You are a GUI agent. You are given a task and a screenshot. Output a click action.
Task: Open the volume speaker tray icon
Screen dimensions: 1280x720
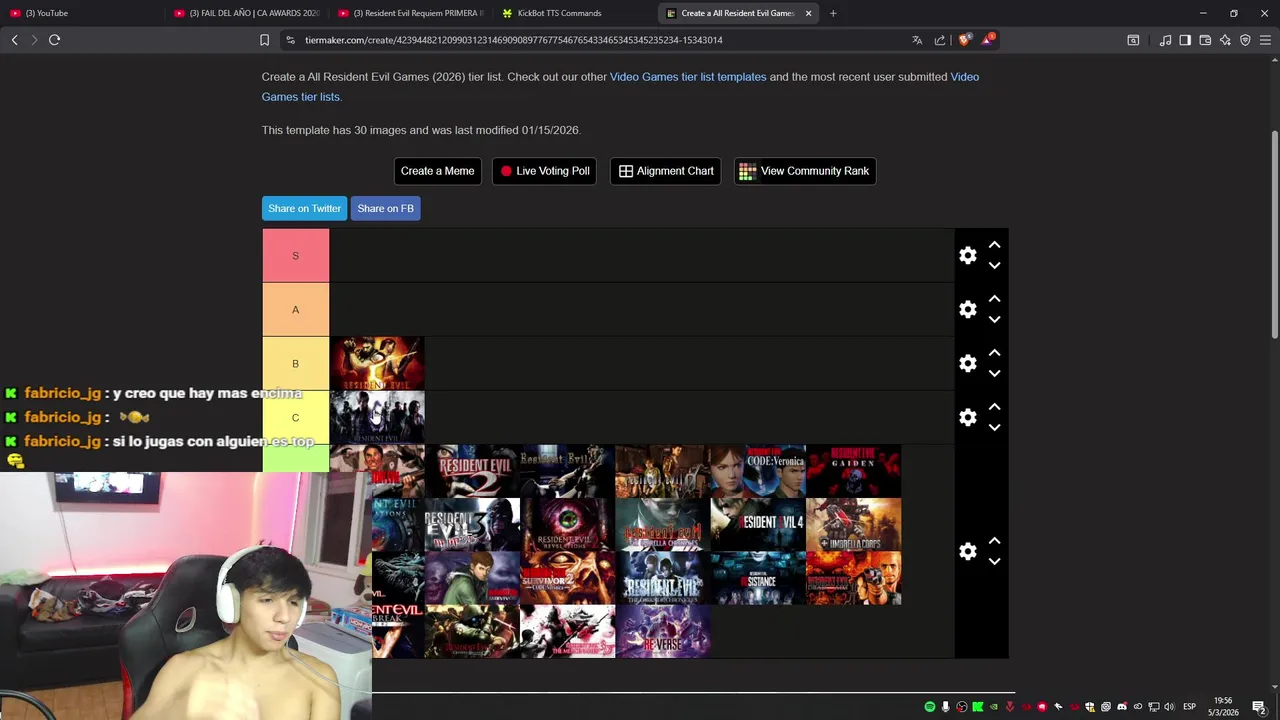pos(1169,707)
